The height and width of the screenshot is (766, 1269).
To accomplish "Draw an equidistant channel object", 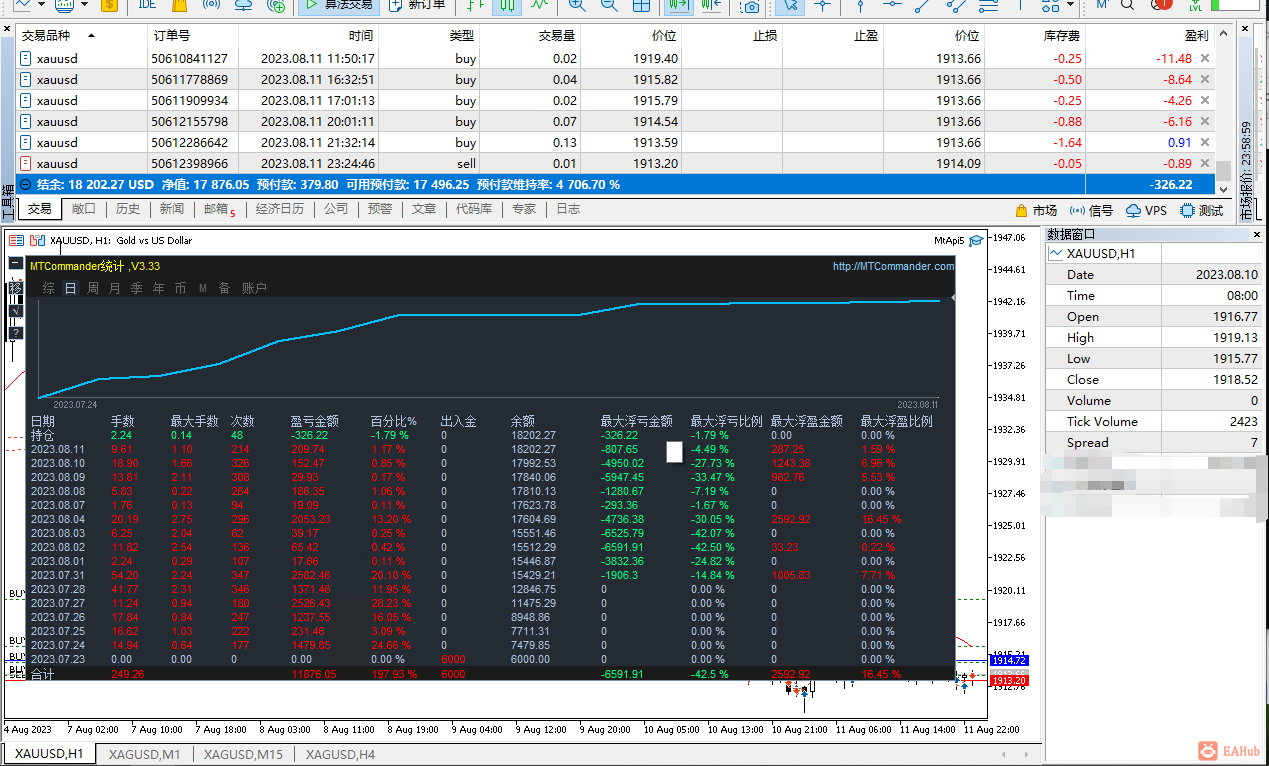I will pos(956,5).
